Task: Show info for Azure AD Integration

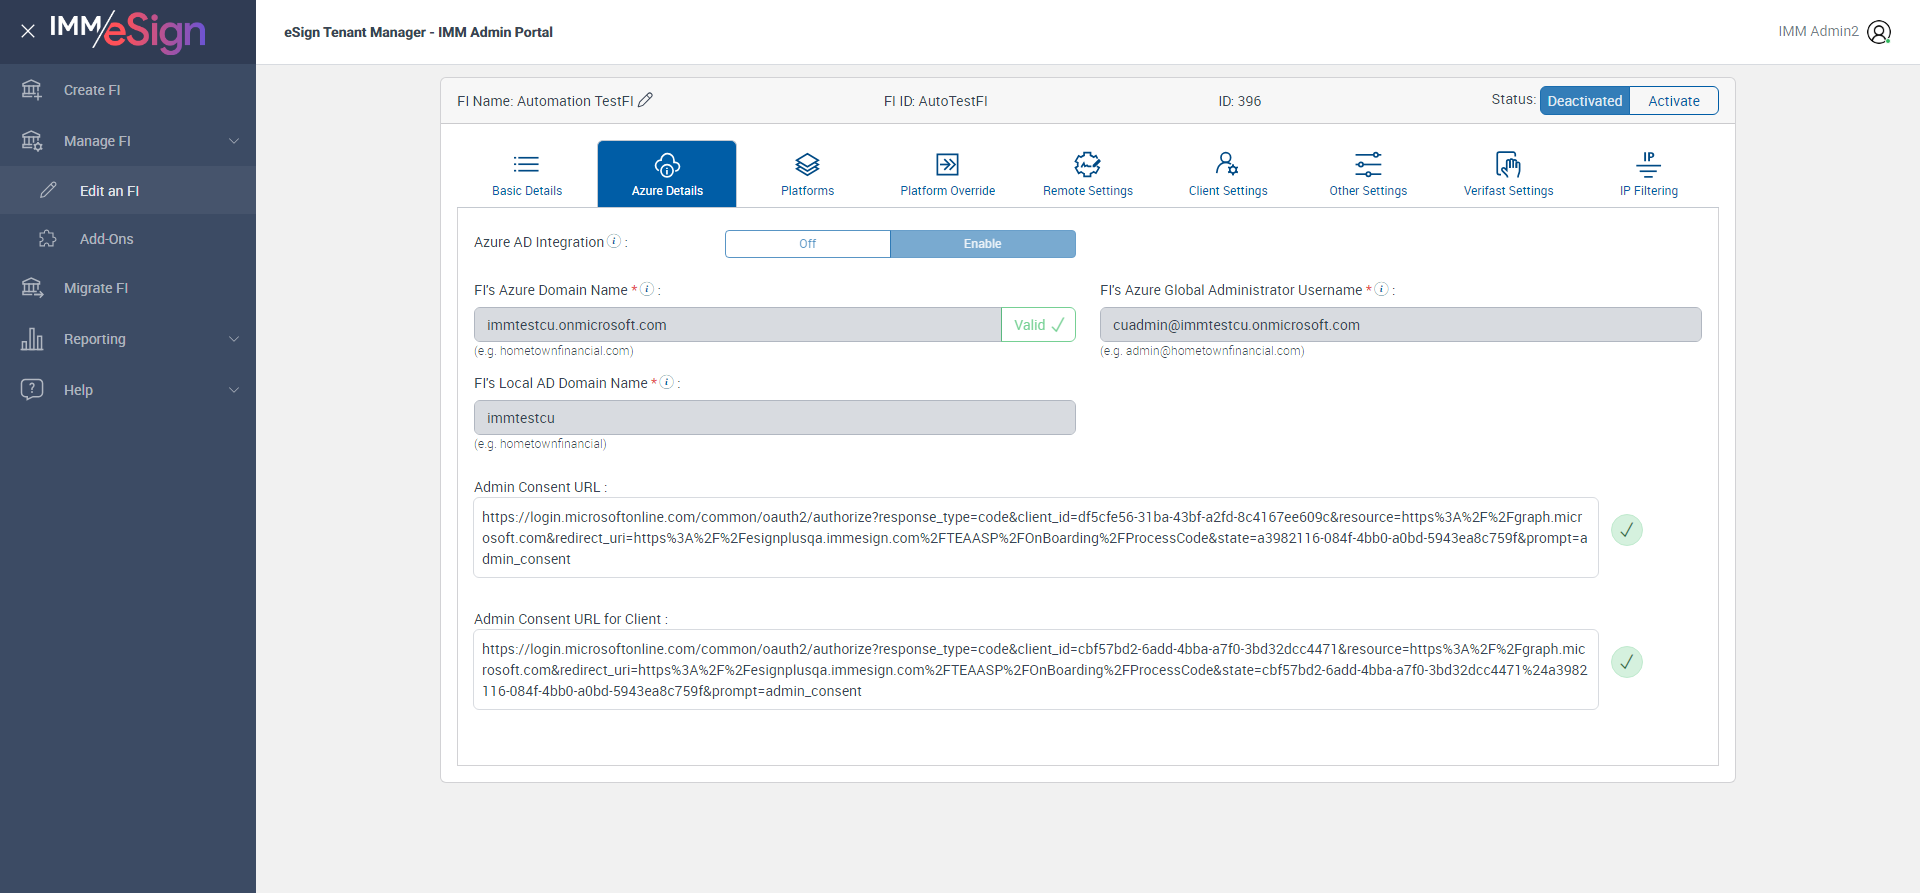Action: tap(614, 241)
